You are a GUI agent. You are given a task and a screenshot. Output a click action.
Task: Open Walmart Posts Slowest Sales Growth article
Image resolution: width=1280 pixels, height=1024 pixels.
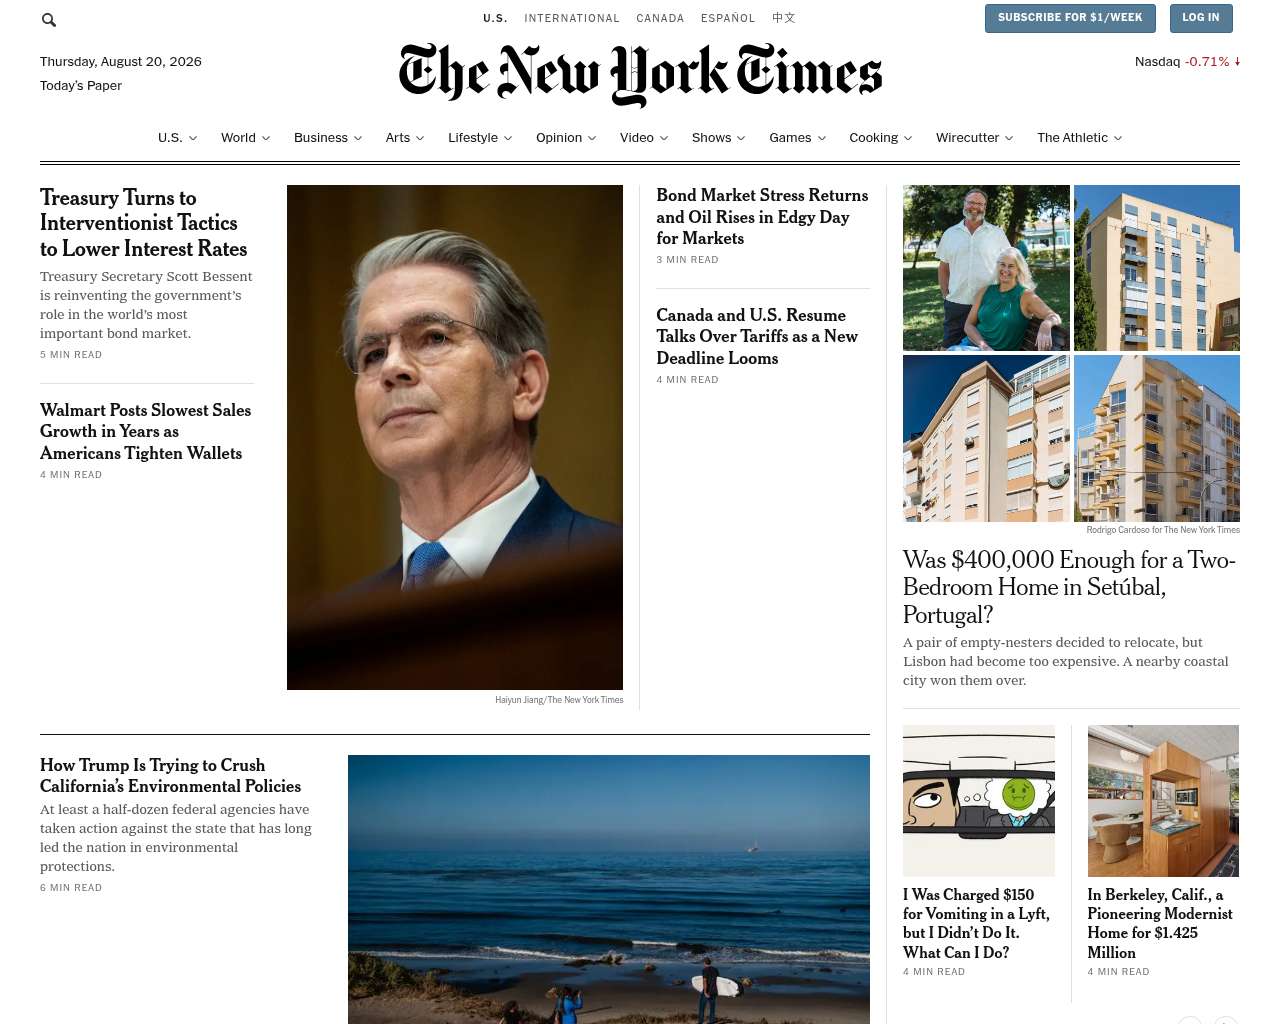click(145, 431)
